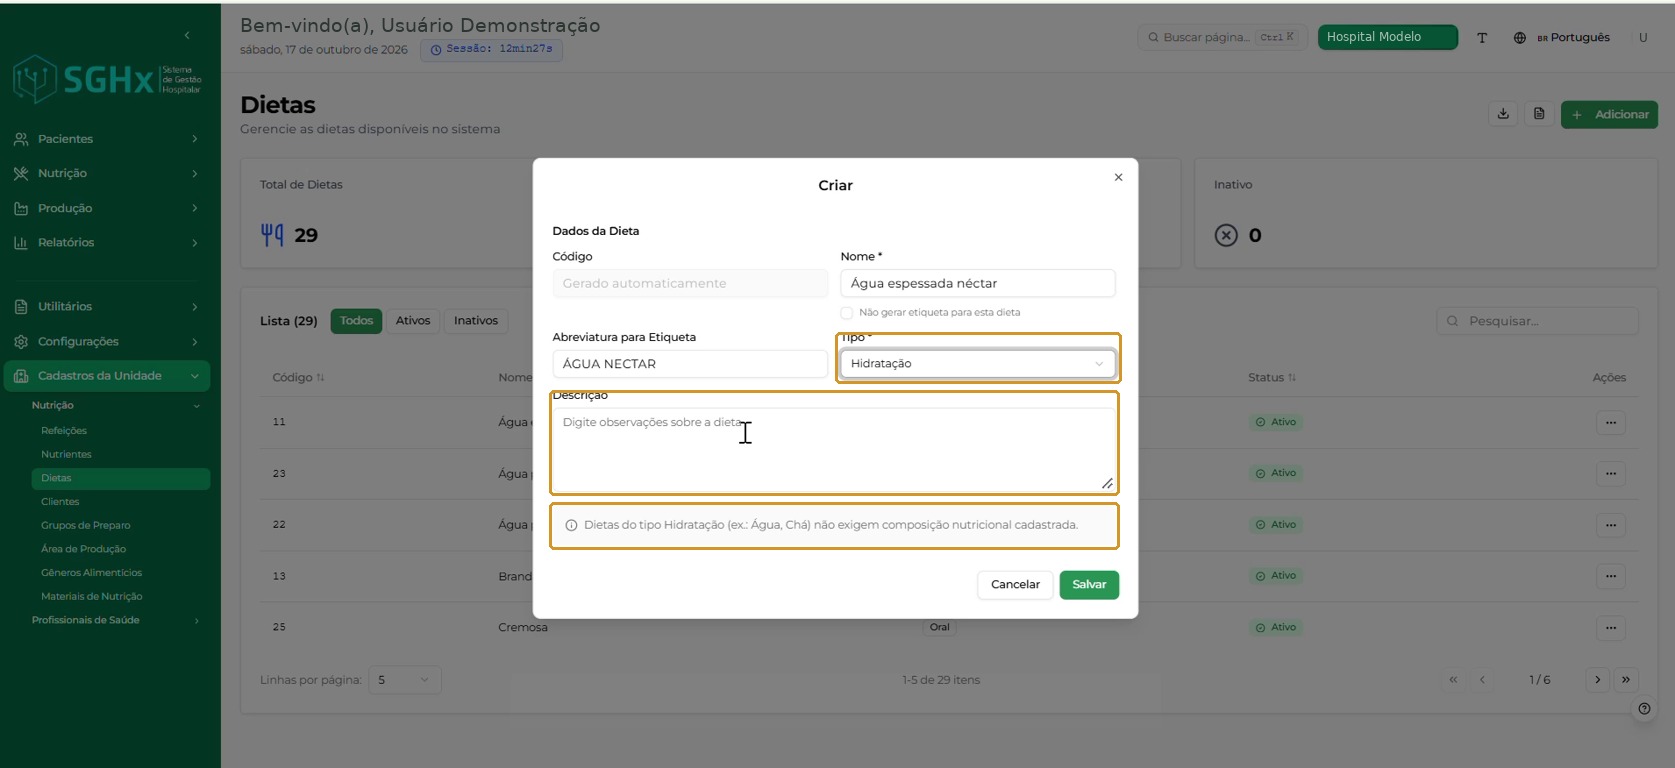
Task: Check 'Não gerar etiqueta para esta dieta'
Action: tap(847, 313)
